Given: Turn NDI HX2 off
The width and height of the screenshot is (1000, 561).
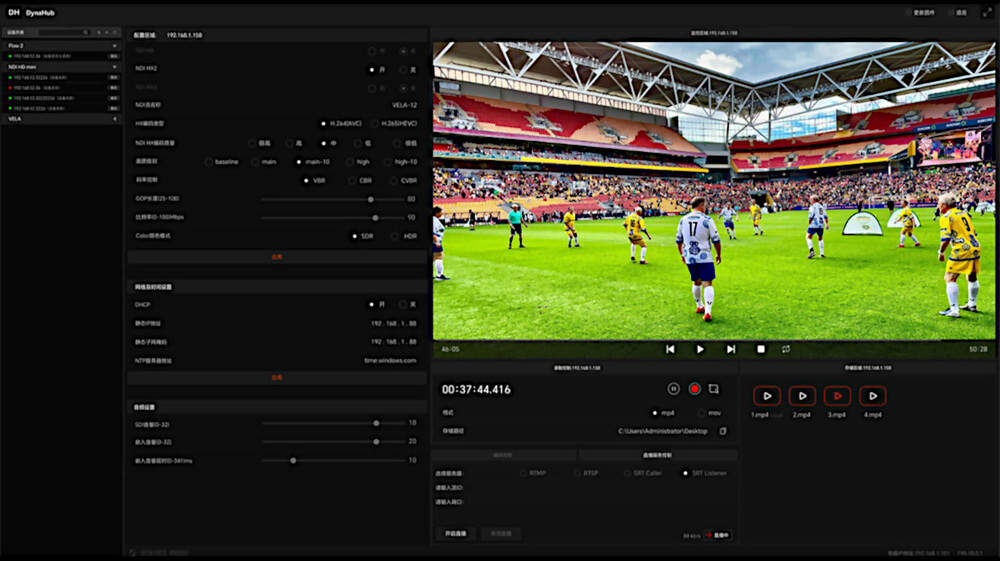Looking at the screenshot, I should [x=404, y=69].
